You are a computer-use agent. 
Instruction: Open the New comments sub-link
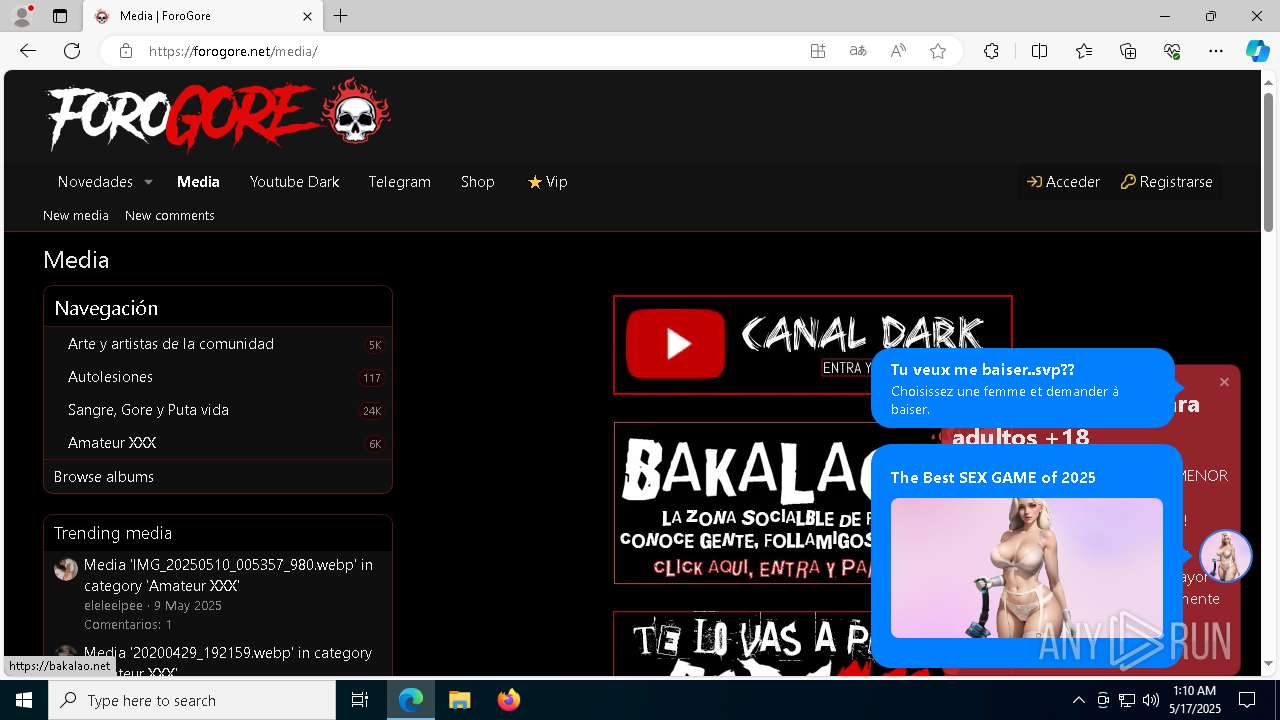click(169, 215)
